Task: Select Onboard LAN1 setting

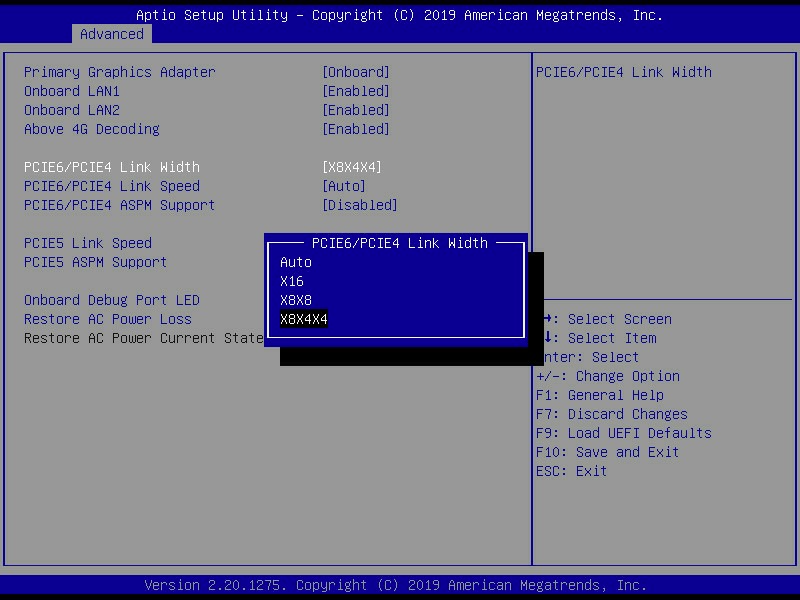Action: pos(72,91)
